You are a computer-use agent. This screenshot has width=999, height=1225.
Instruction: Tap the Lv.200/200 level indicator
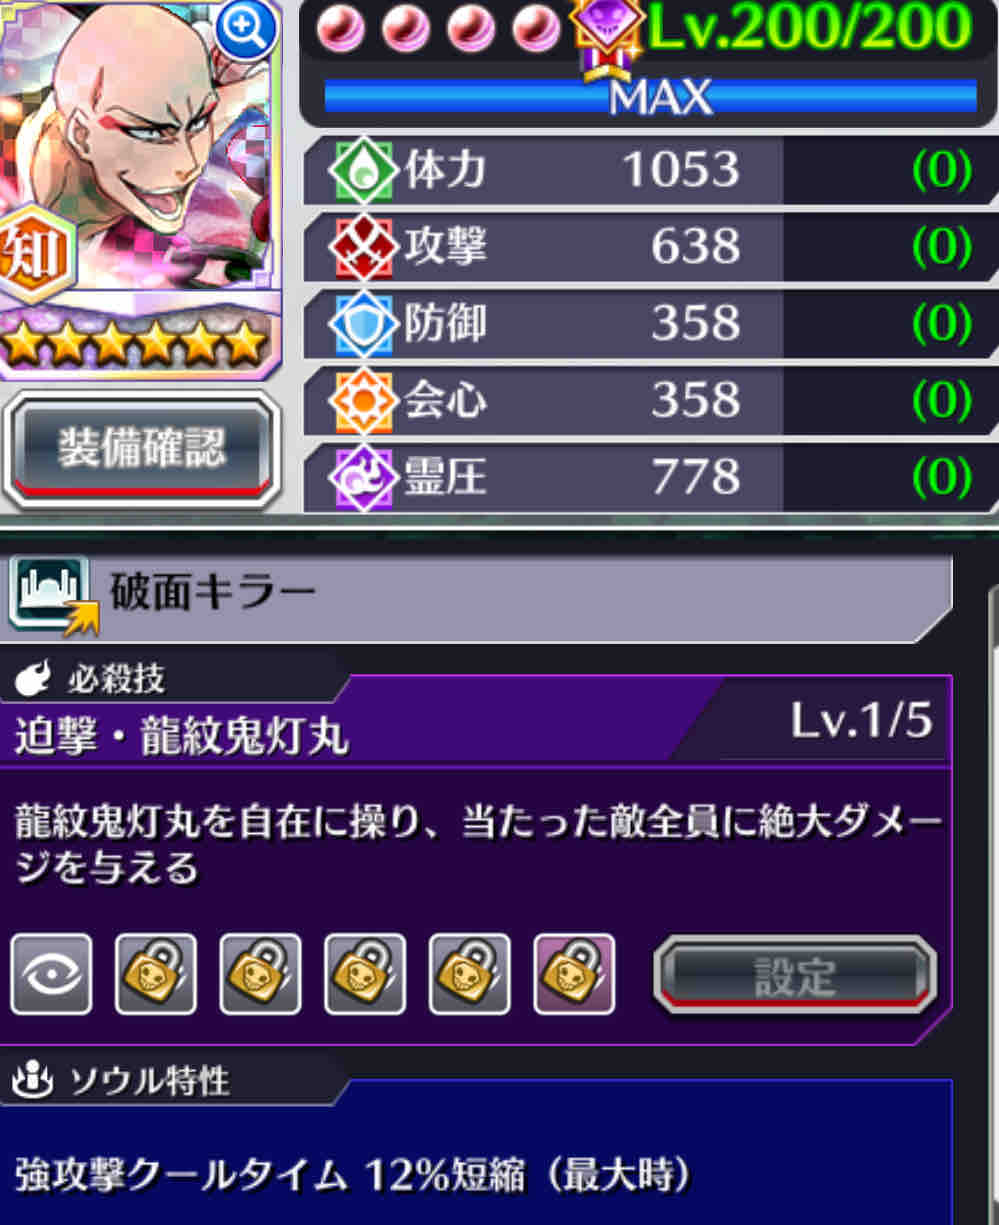808,28
